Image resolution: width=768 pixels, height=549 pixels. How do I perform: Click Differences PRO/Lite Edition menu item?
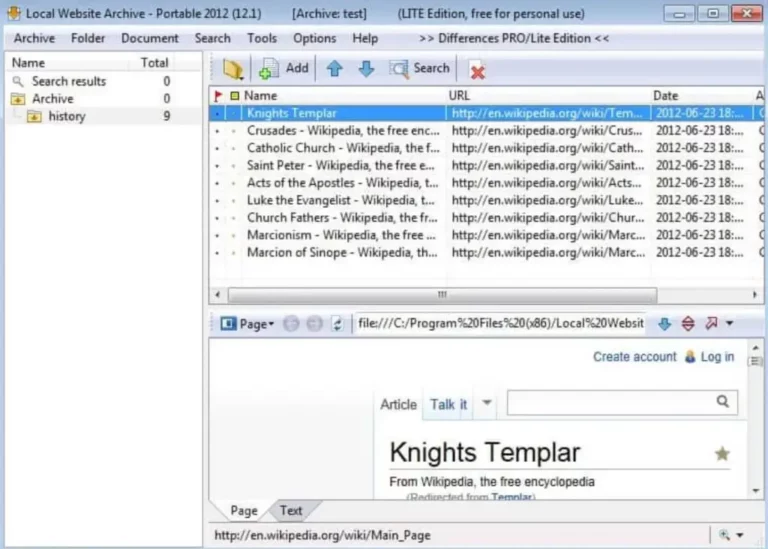point(514,38)
